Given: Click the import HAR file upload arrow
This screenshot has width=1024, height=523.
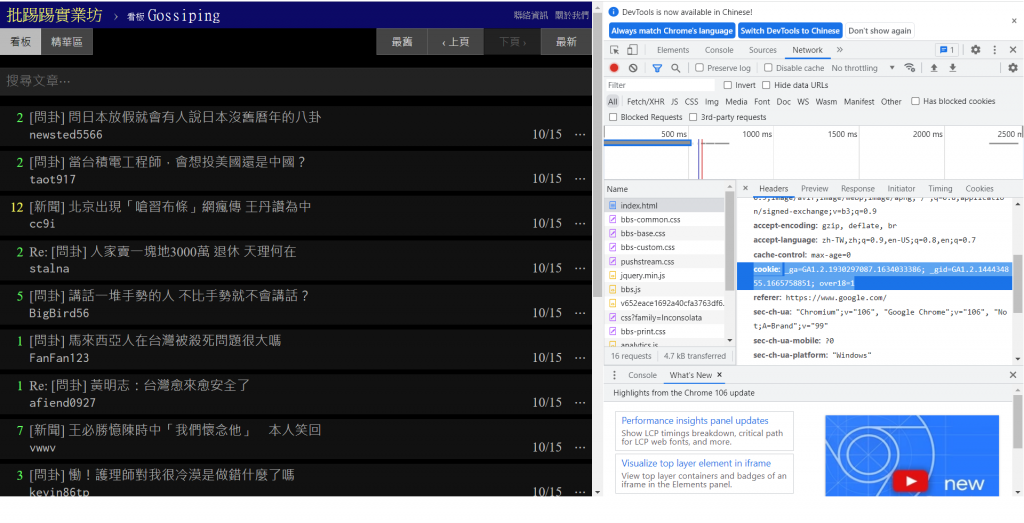Looking at the screenshot, I should 934,68.
